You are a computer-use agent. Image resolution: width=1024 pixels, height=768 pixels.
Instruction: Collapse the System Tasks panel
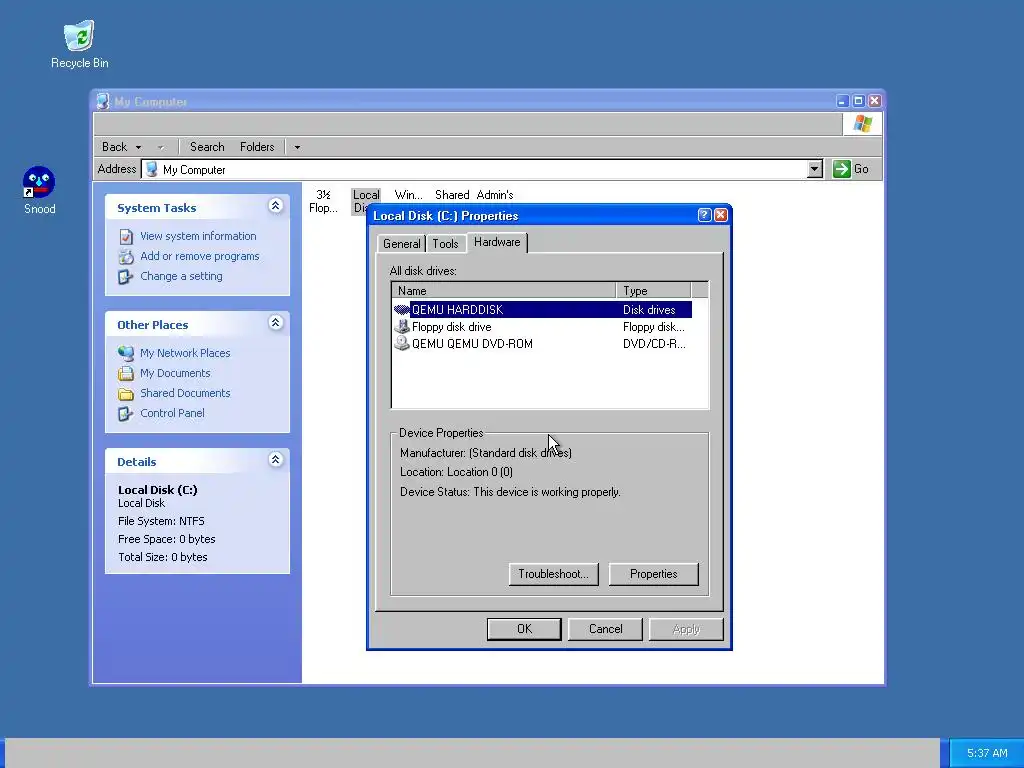[x=276, y=206]
